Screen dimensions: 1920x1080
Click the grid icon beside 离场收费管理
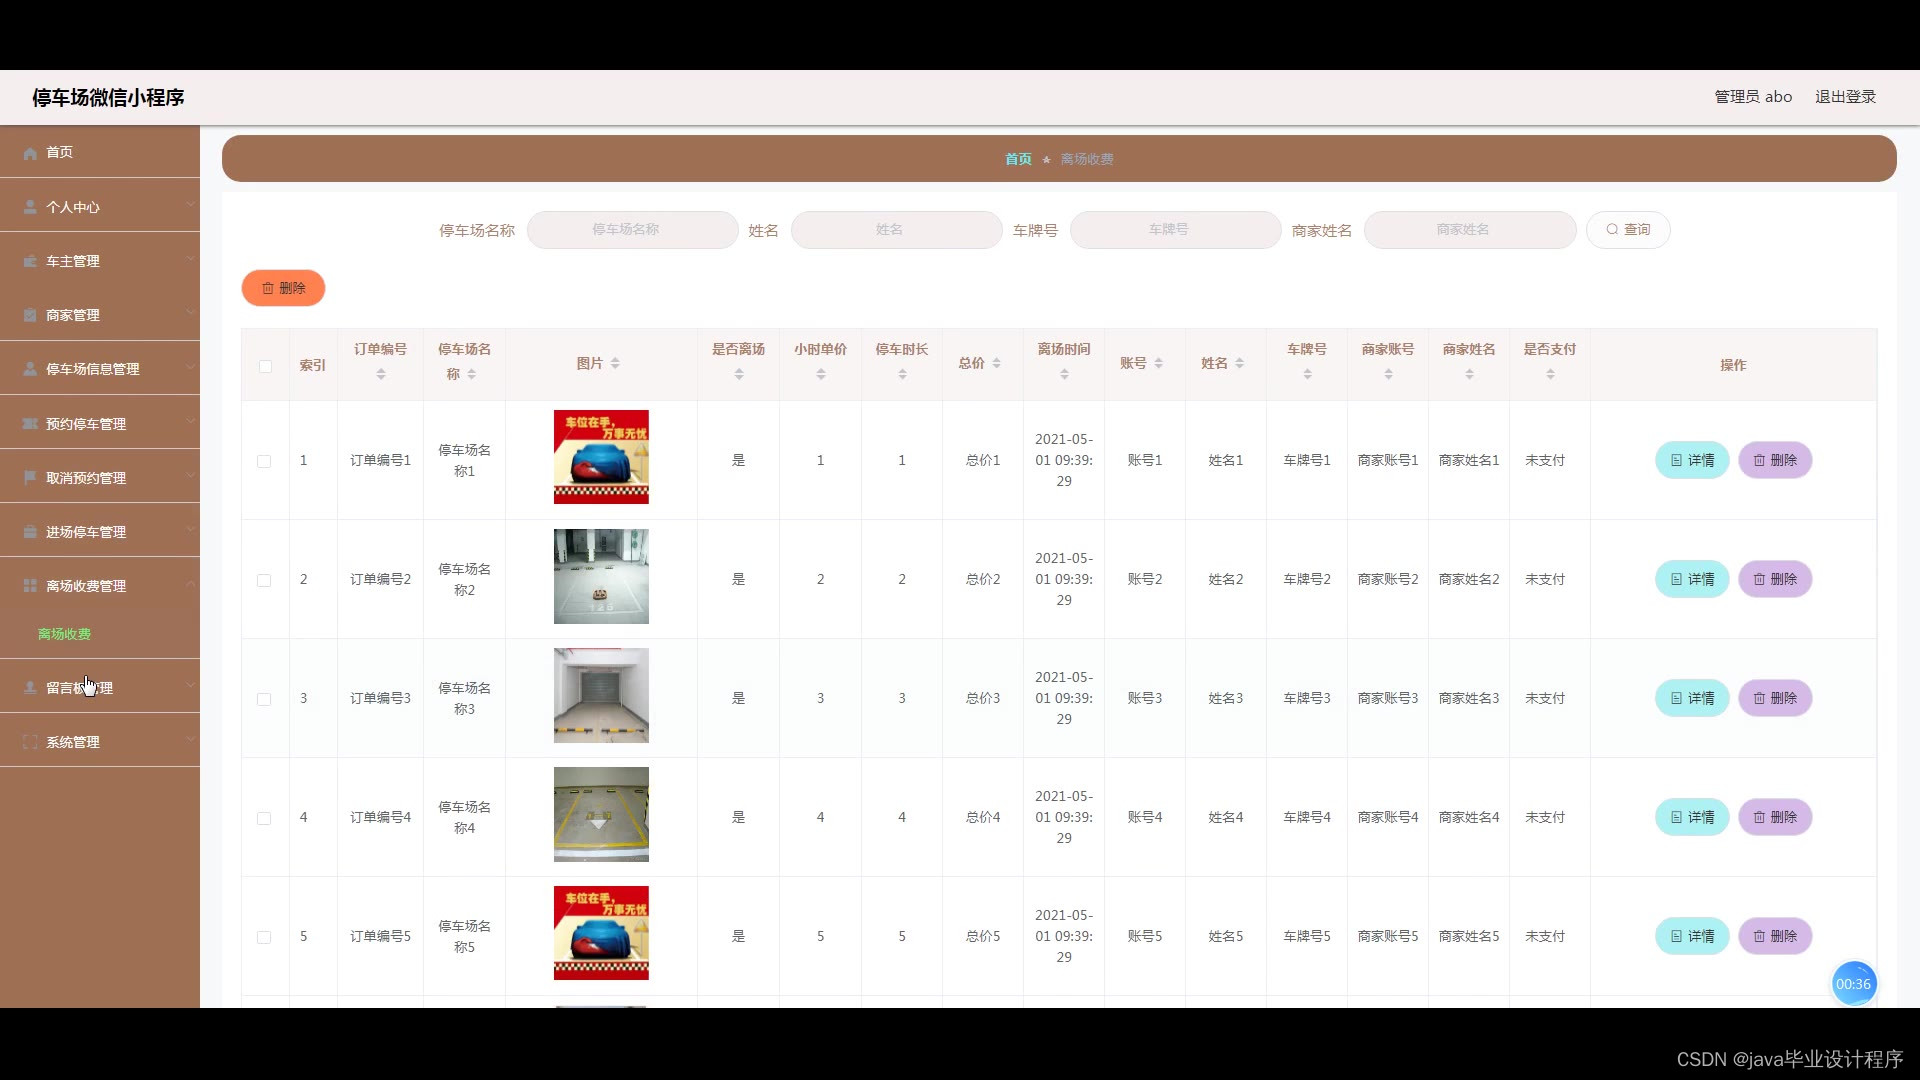tap(30, 586)
